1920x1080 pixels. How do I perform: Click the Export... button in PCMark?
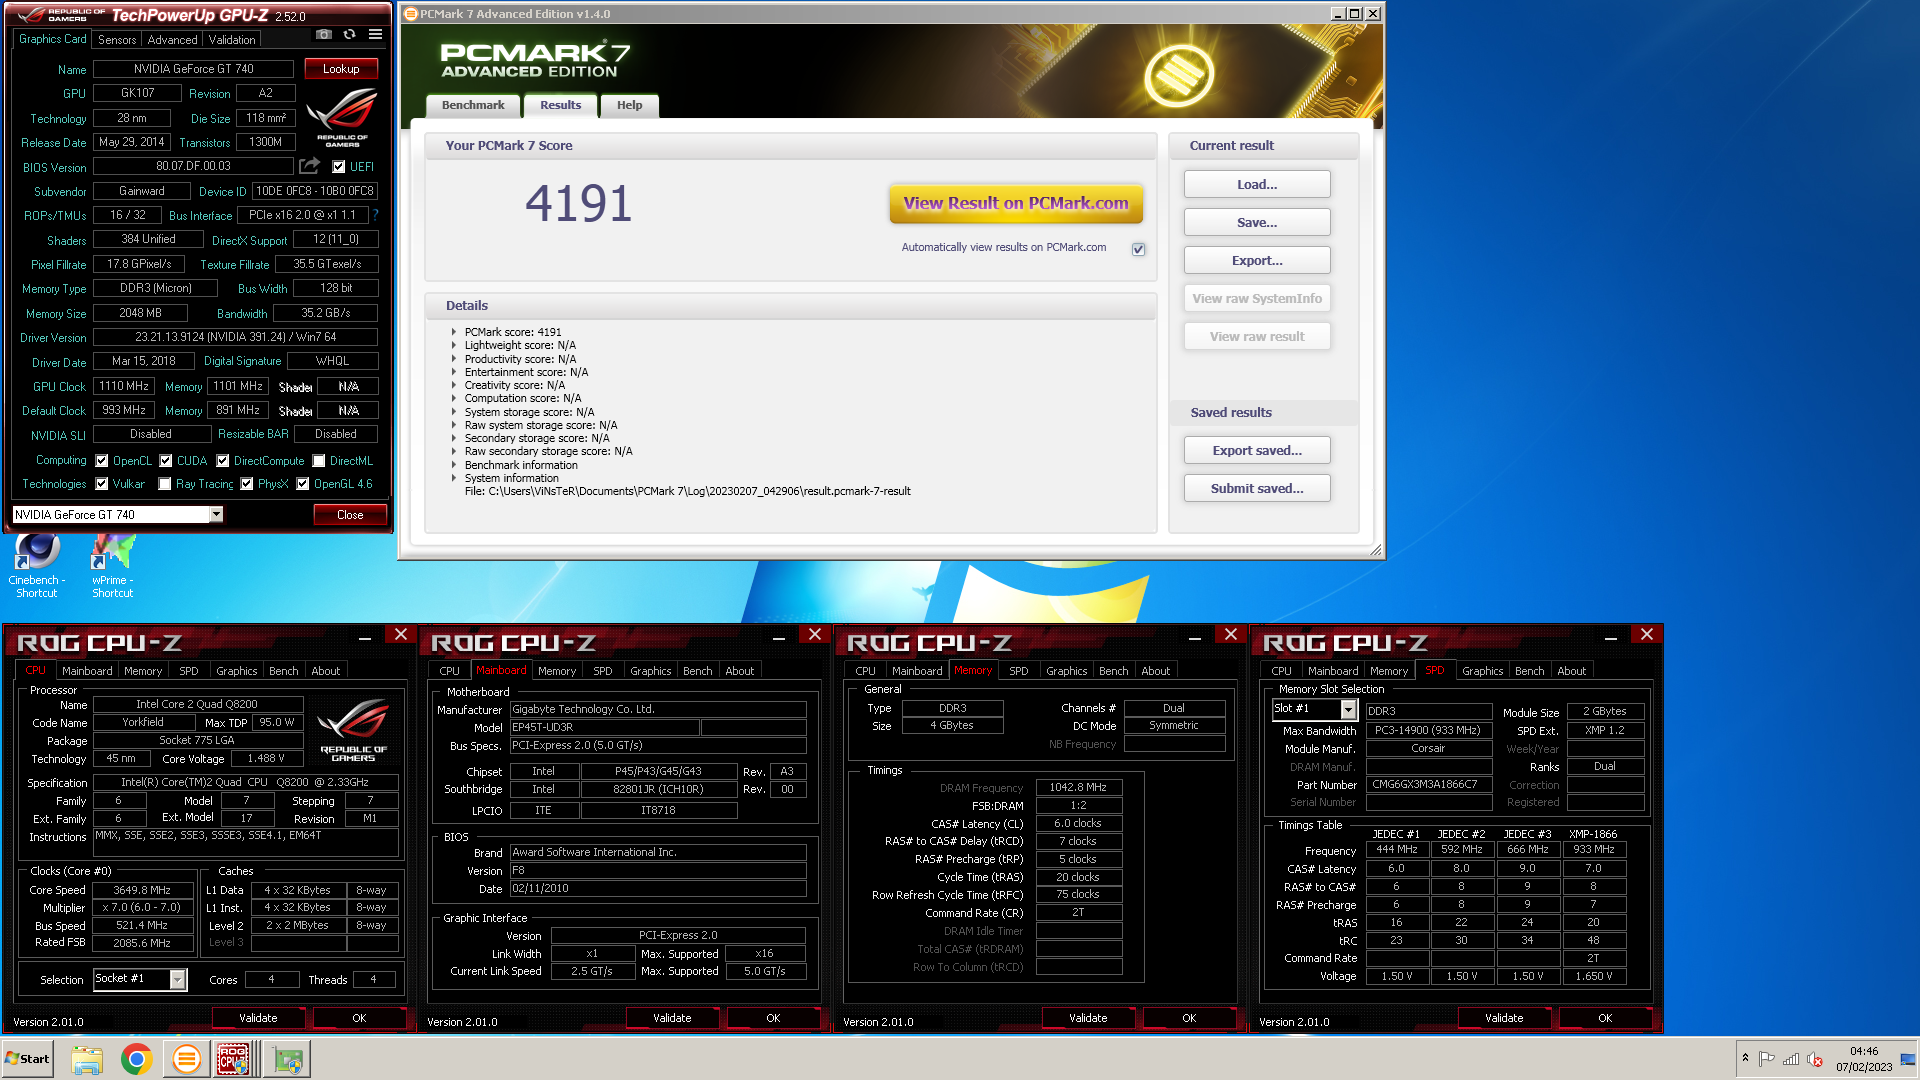(x=1257, y=260)
